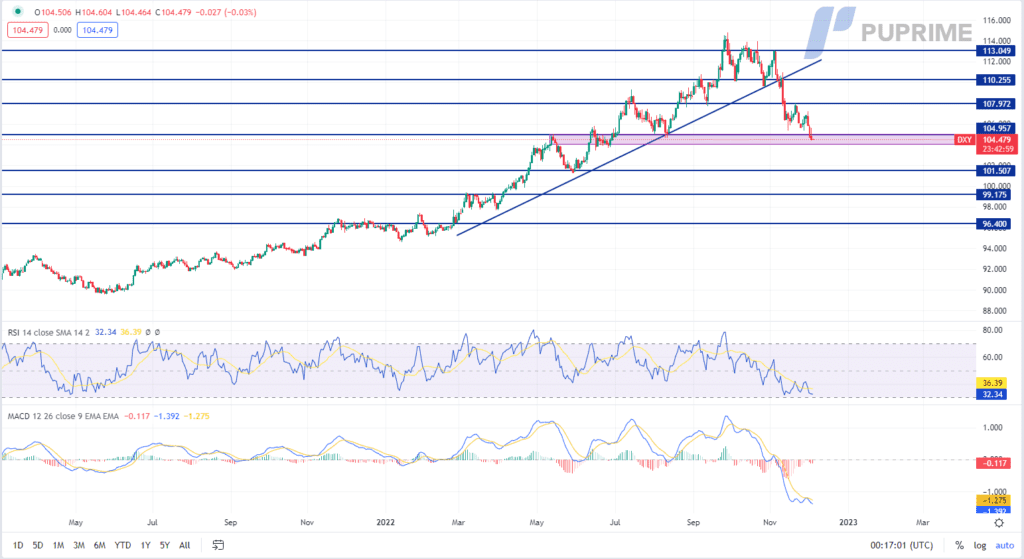1024x559 pixels.
Task: Click the 99.175 price level label
Action: click(994, 195)
